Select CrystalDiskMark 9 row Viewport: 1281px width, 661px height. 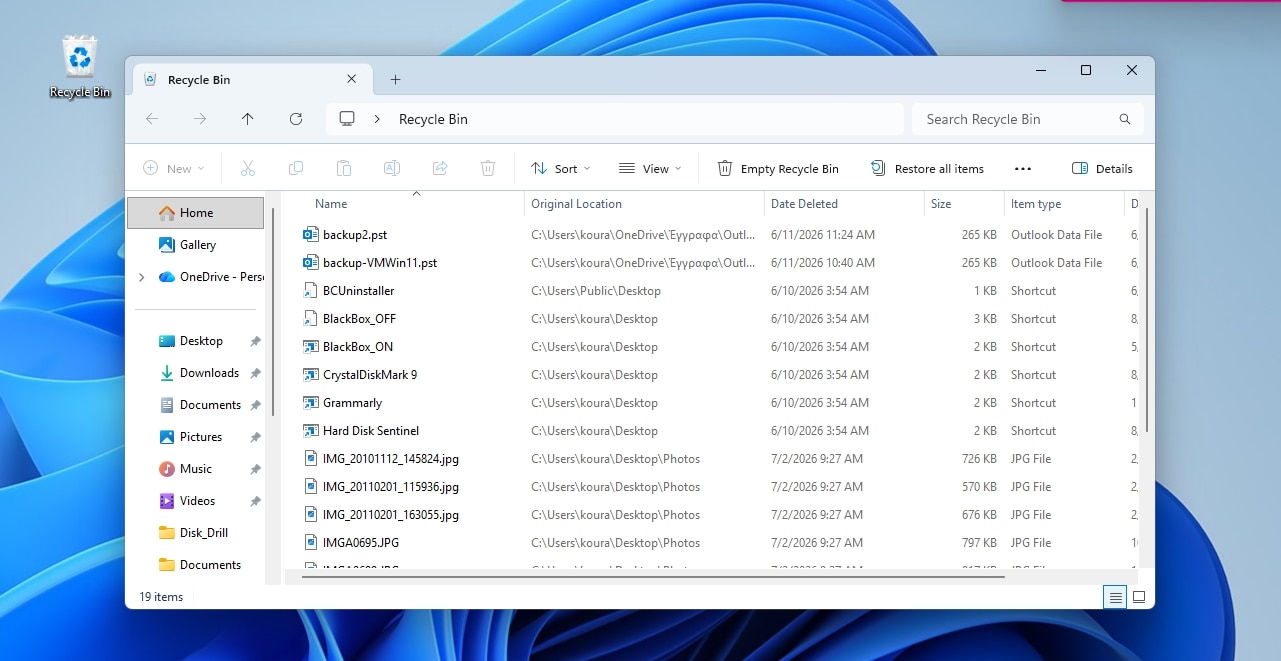(x=710, y=375)
